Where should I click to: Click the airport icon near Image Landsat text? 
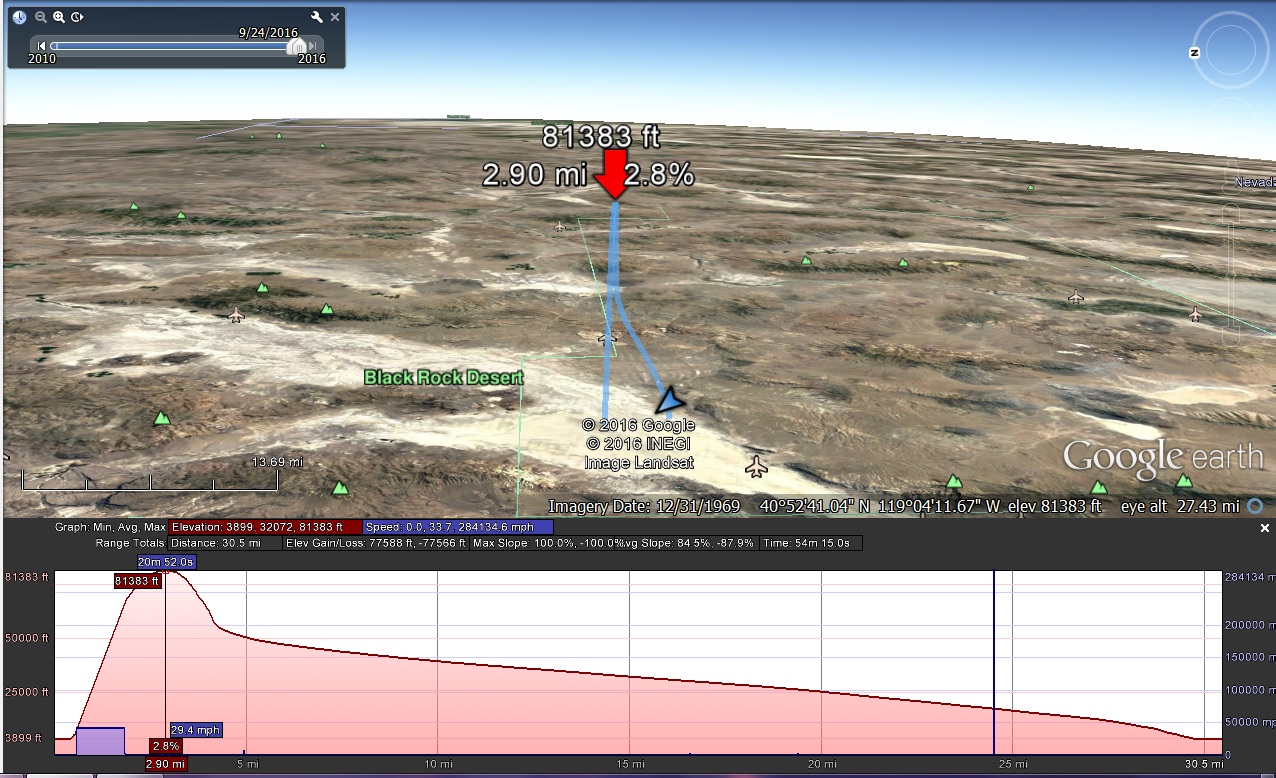[x=757, y=466]
